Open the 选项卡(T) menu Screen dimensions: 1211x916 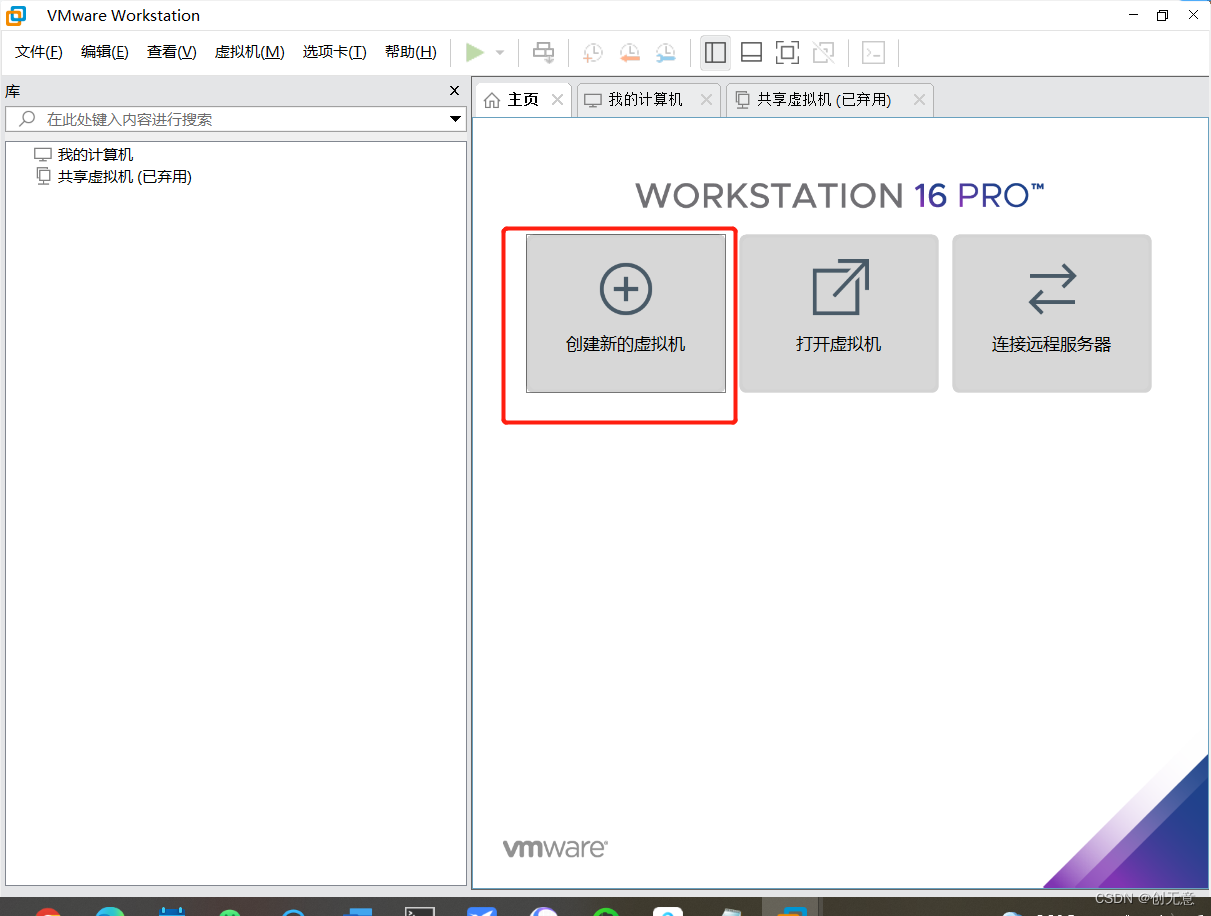point(335,52)
